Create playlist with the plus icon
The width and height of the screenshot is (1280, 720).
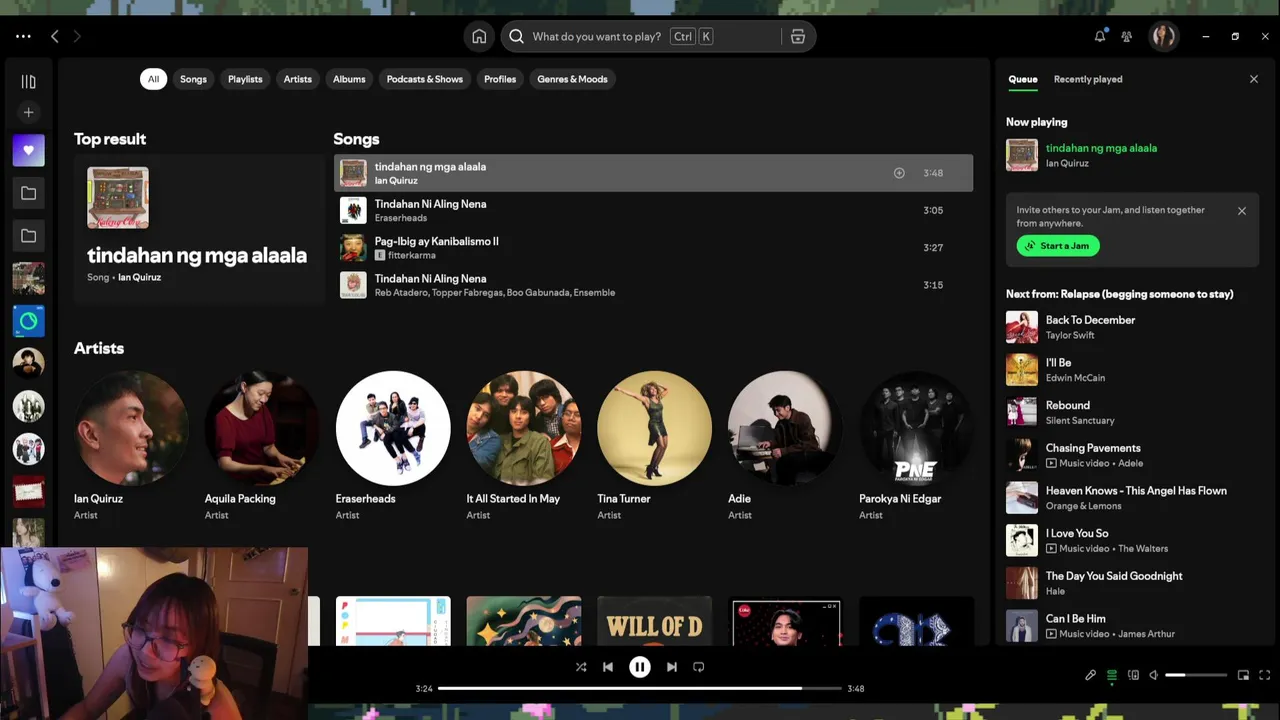[x=28, y=112]
